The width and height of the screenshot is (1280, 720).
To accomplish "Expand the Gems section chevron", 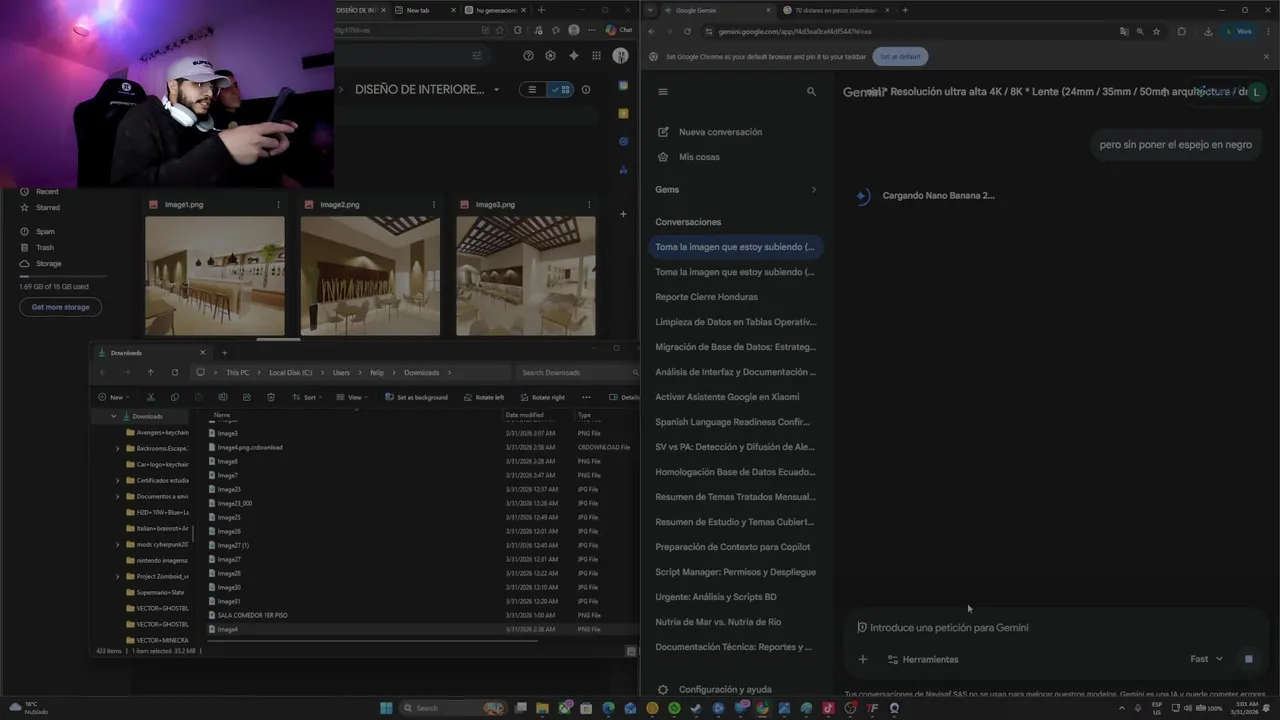I will 813,189.
